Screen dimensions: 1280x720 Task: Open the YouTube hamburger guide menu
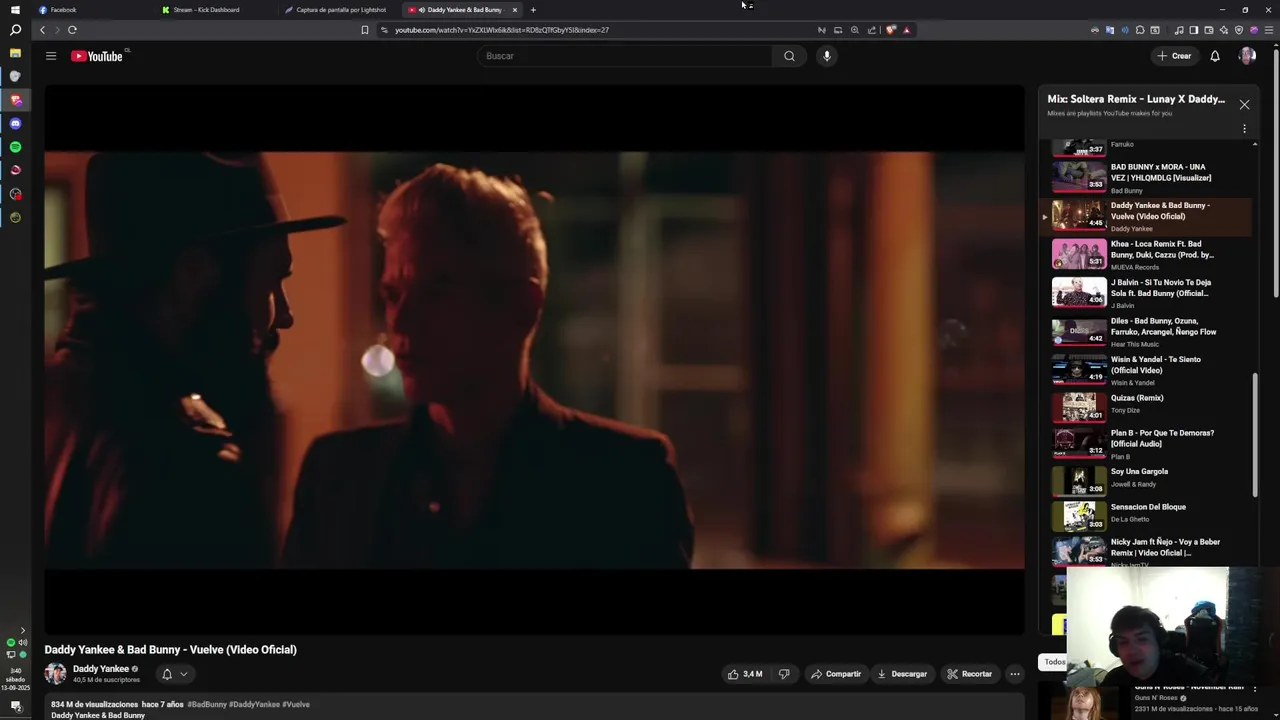(51, 56)
